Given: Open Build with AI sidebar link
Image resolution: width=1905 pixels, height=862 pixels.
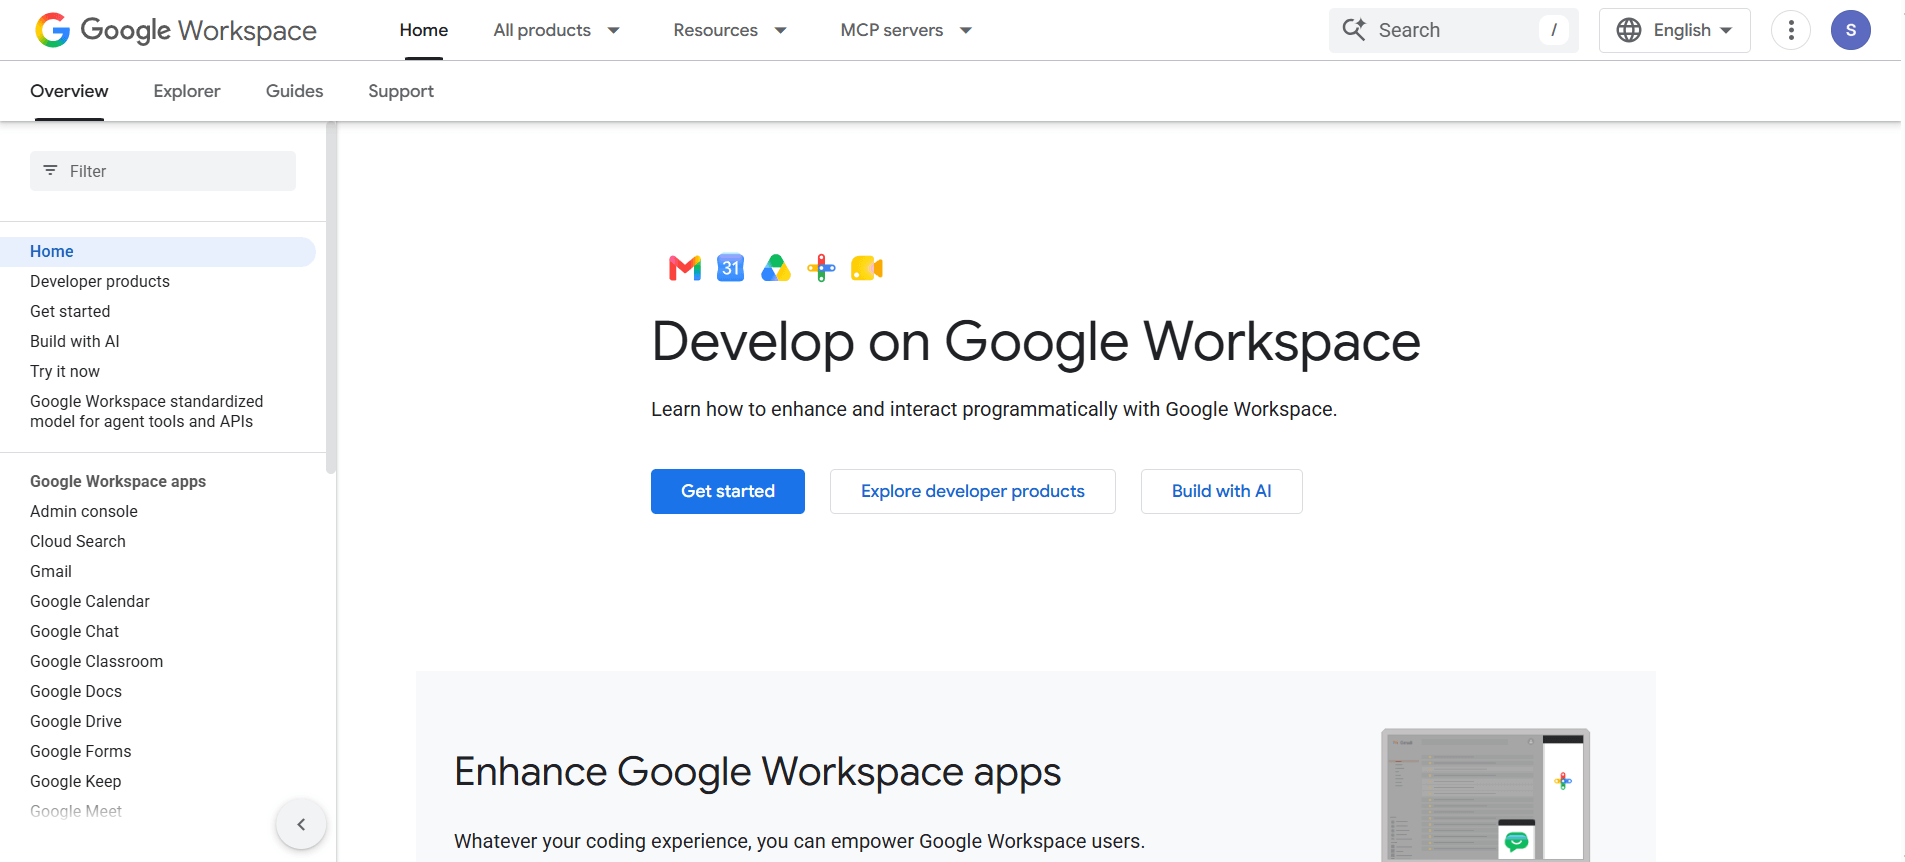Looking at the screenshot, I should tap(75, 341).
